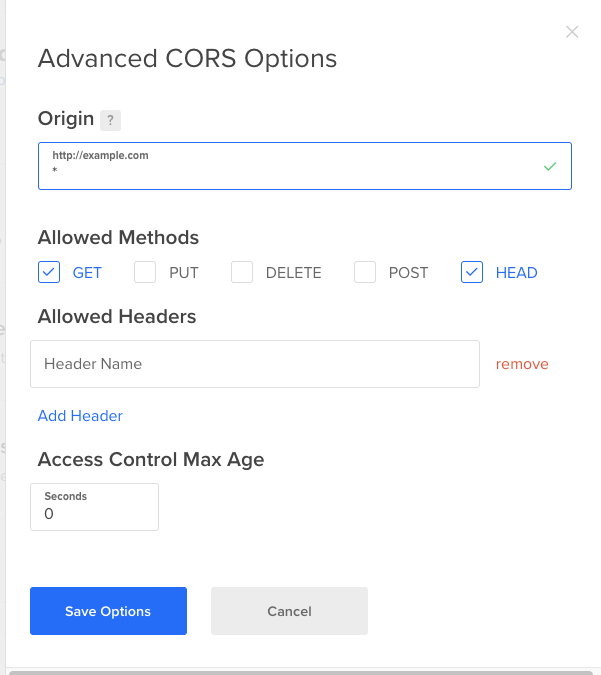Click the Add Header link

pyautogui.click(x=80, y=416)
